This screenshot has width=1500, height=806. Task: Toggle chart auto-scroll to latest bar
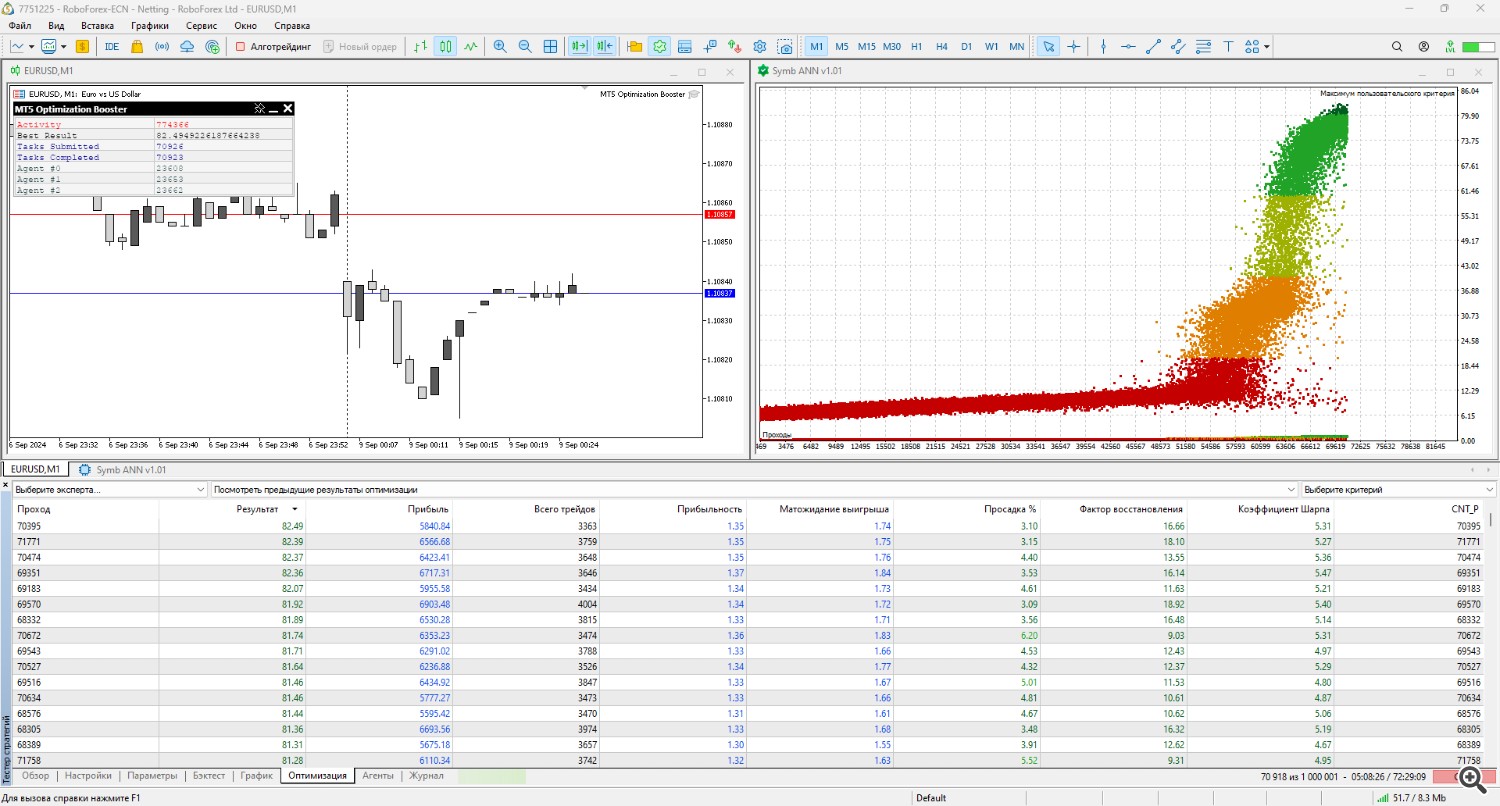(579, 46)
